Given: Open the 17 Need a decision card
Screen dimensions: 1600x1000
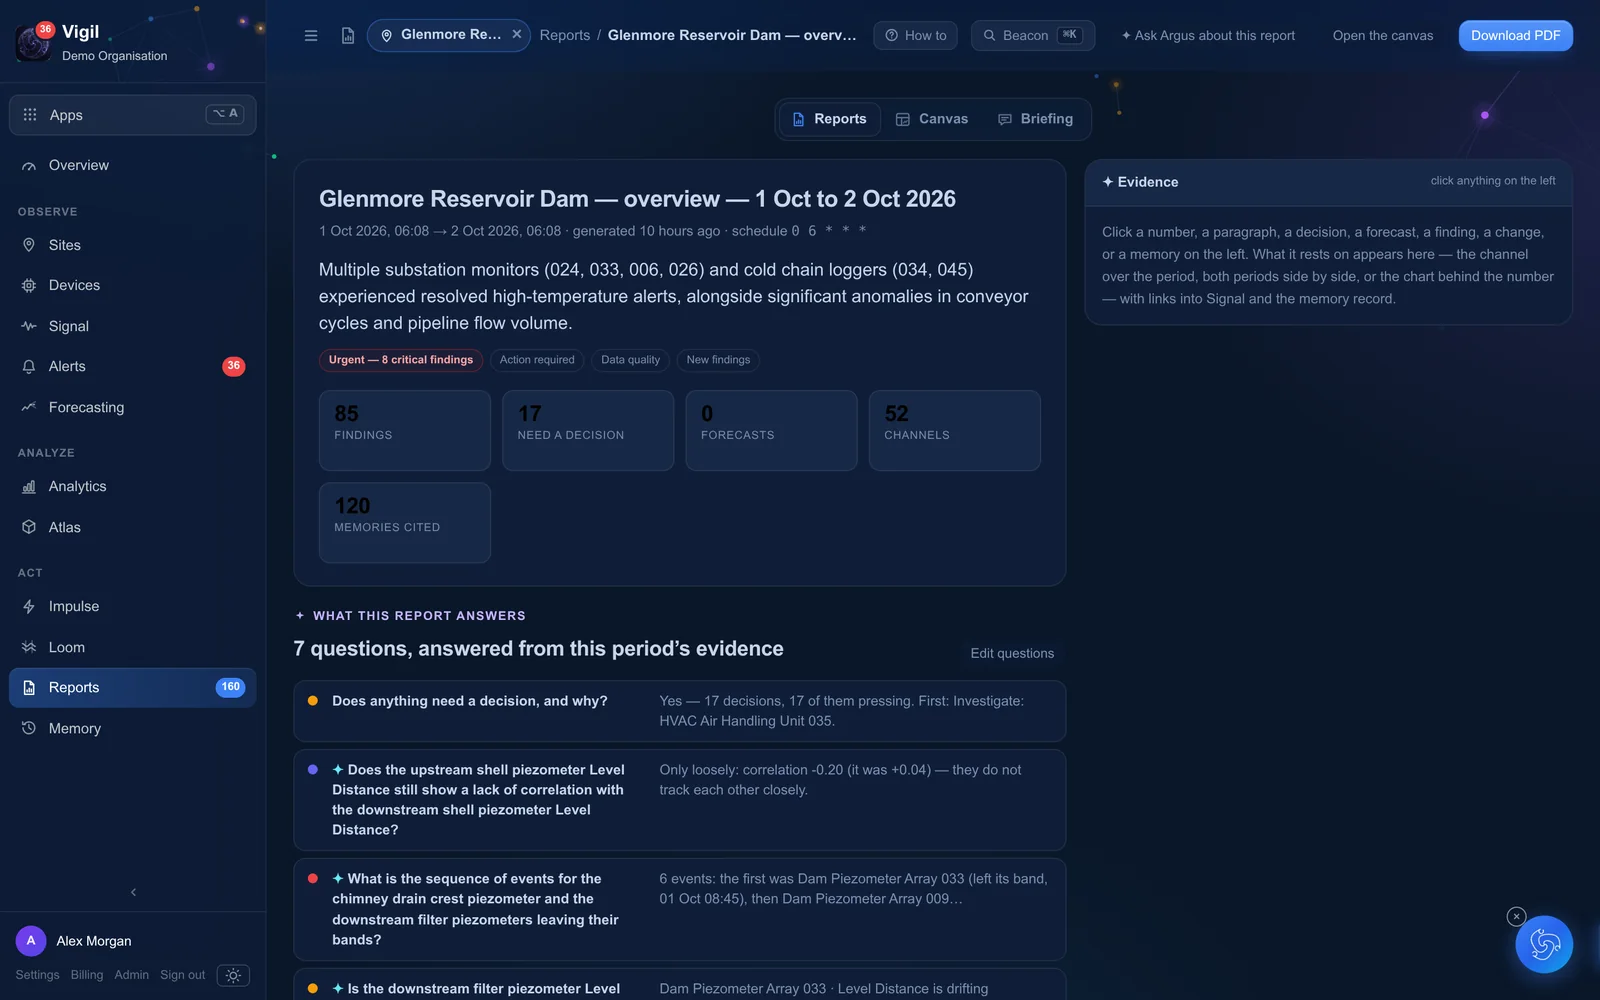Looking at the screenshot, I should [x=588, y=430].
